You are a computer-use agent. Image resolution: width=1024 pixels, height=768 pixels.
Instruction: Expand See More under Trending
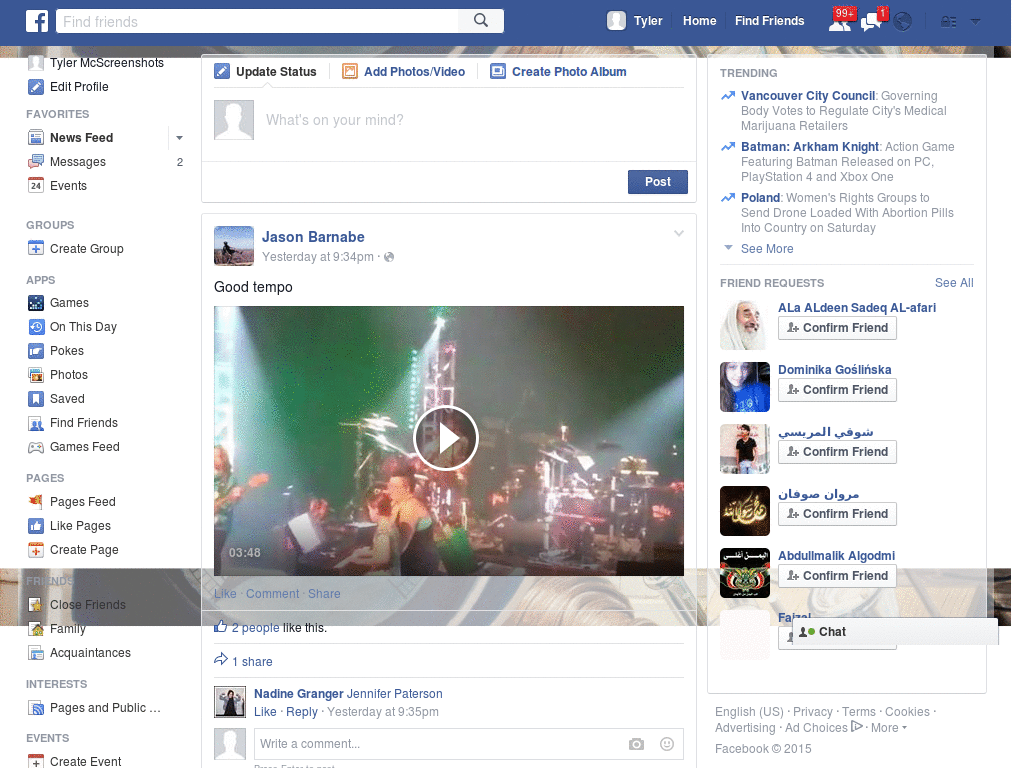tap(767, 249)
